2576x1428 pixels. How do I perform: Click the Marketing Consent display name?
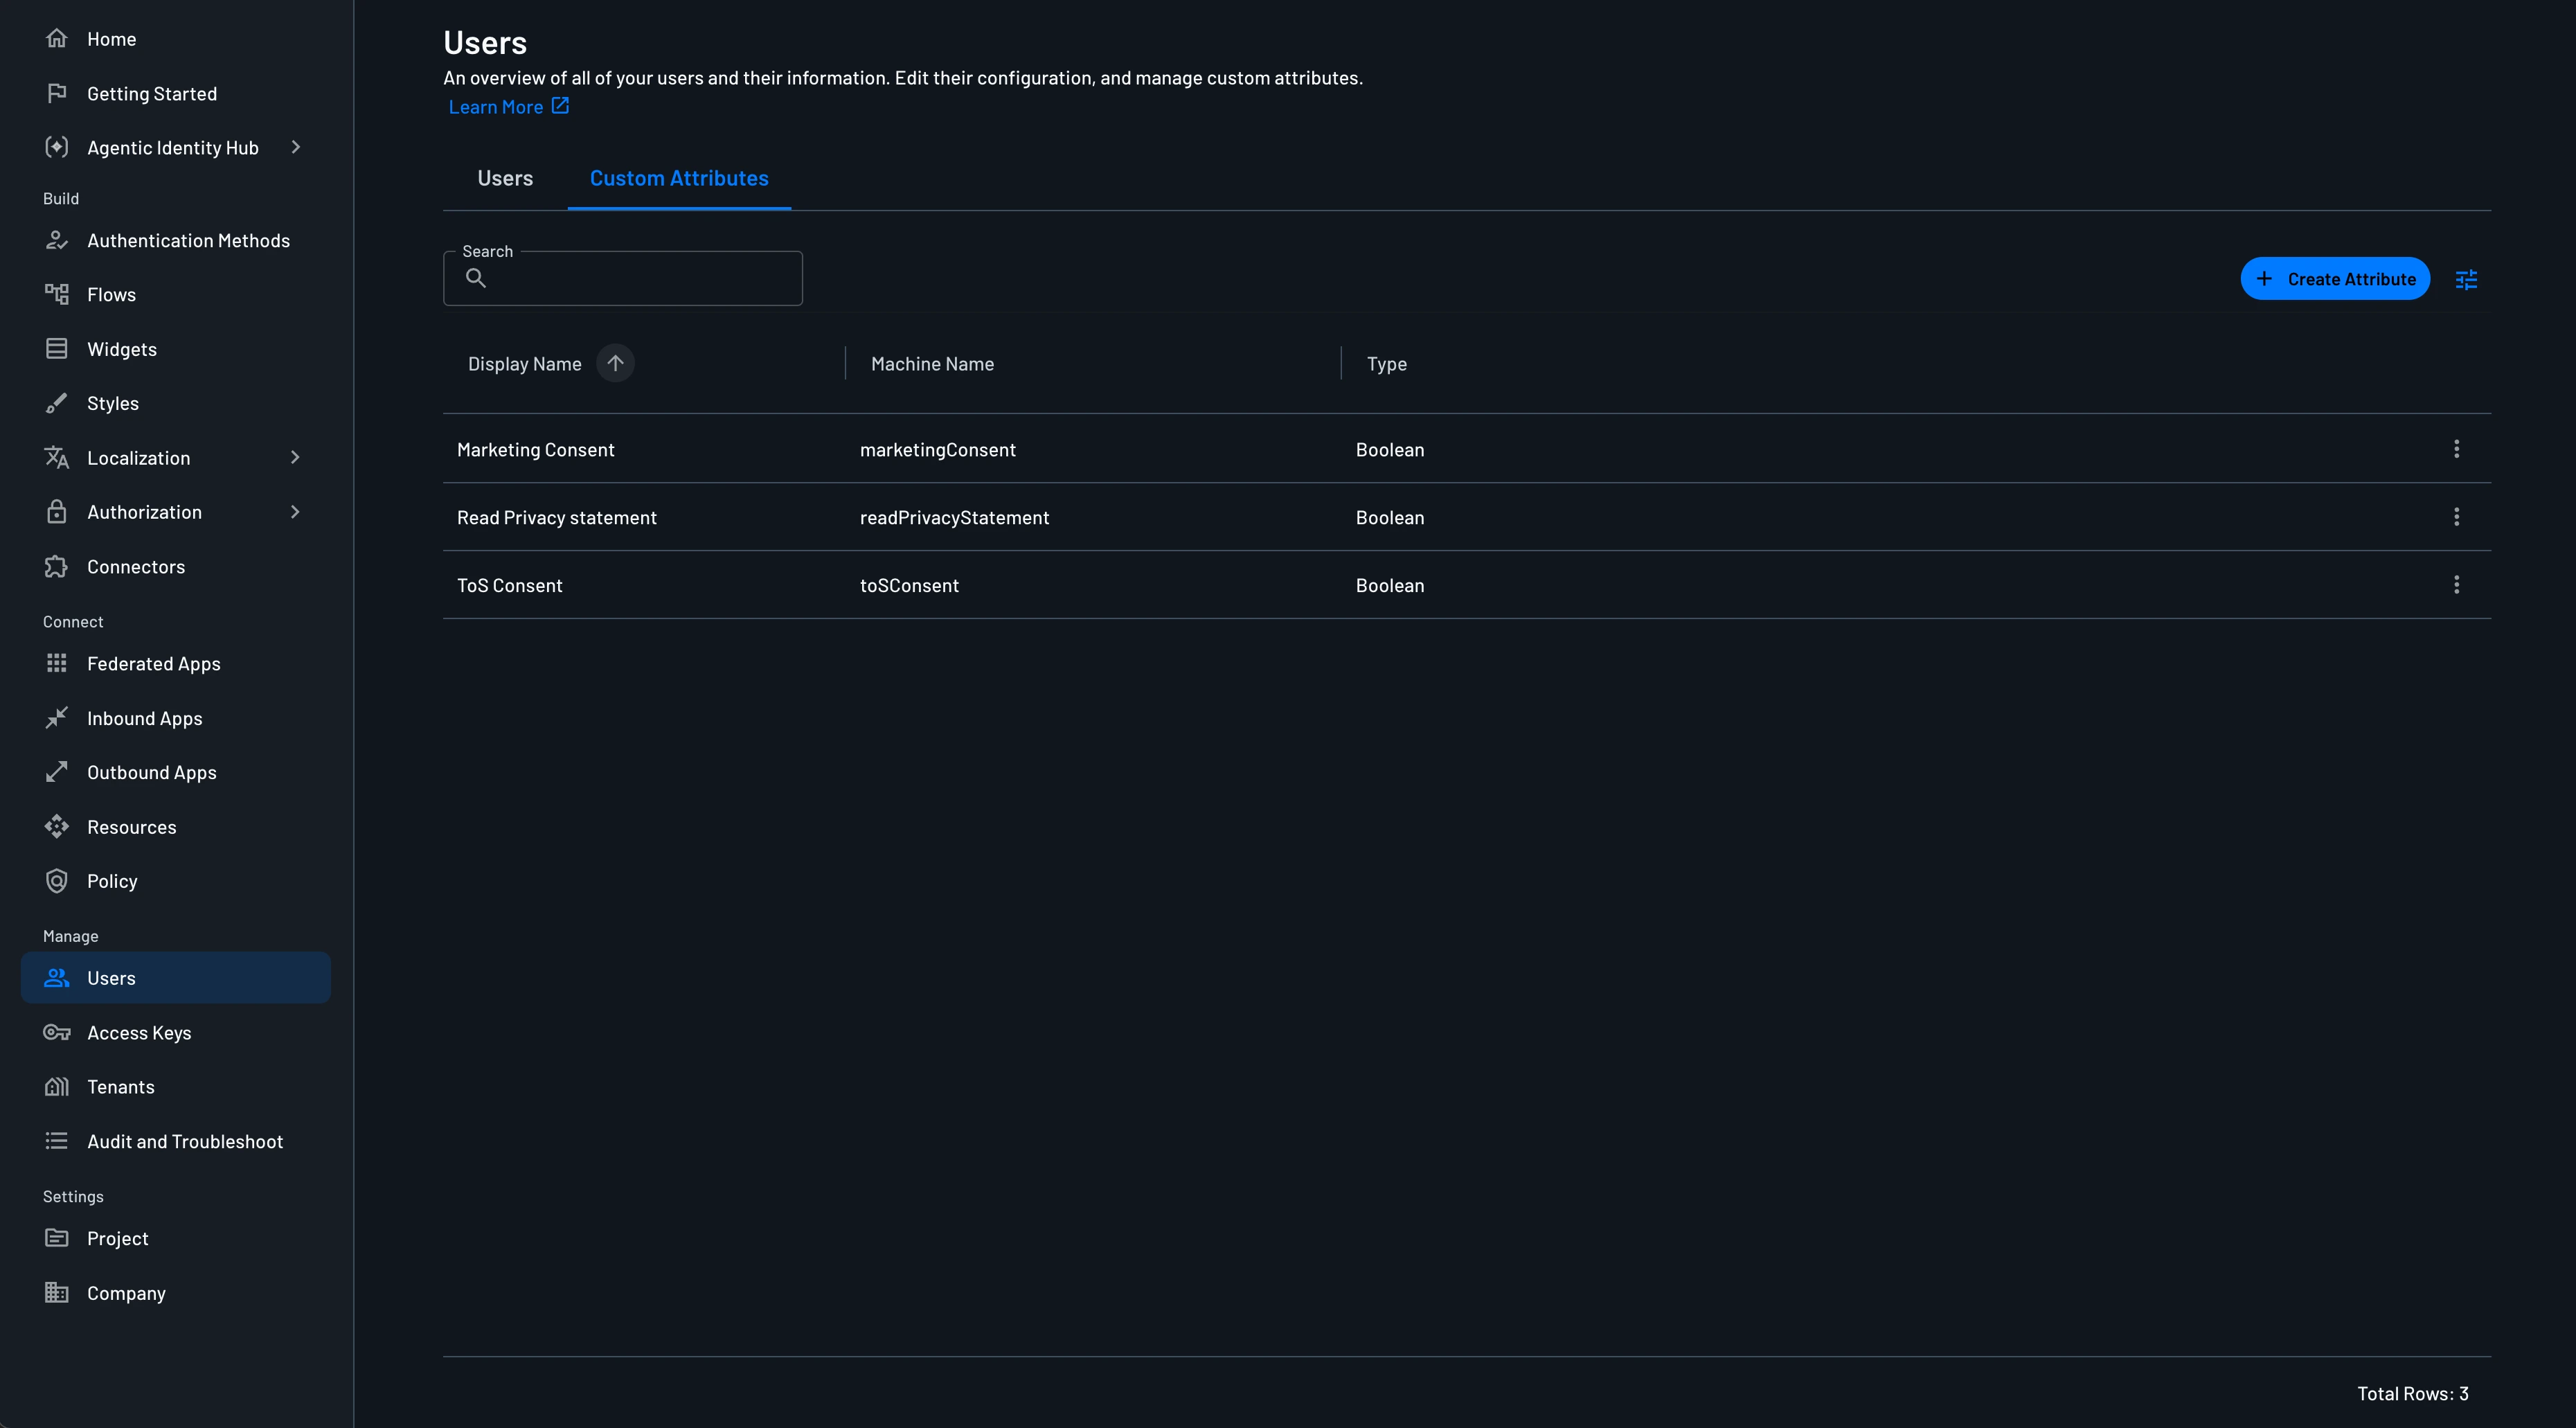pyautogui.click(x=535, y=450)
